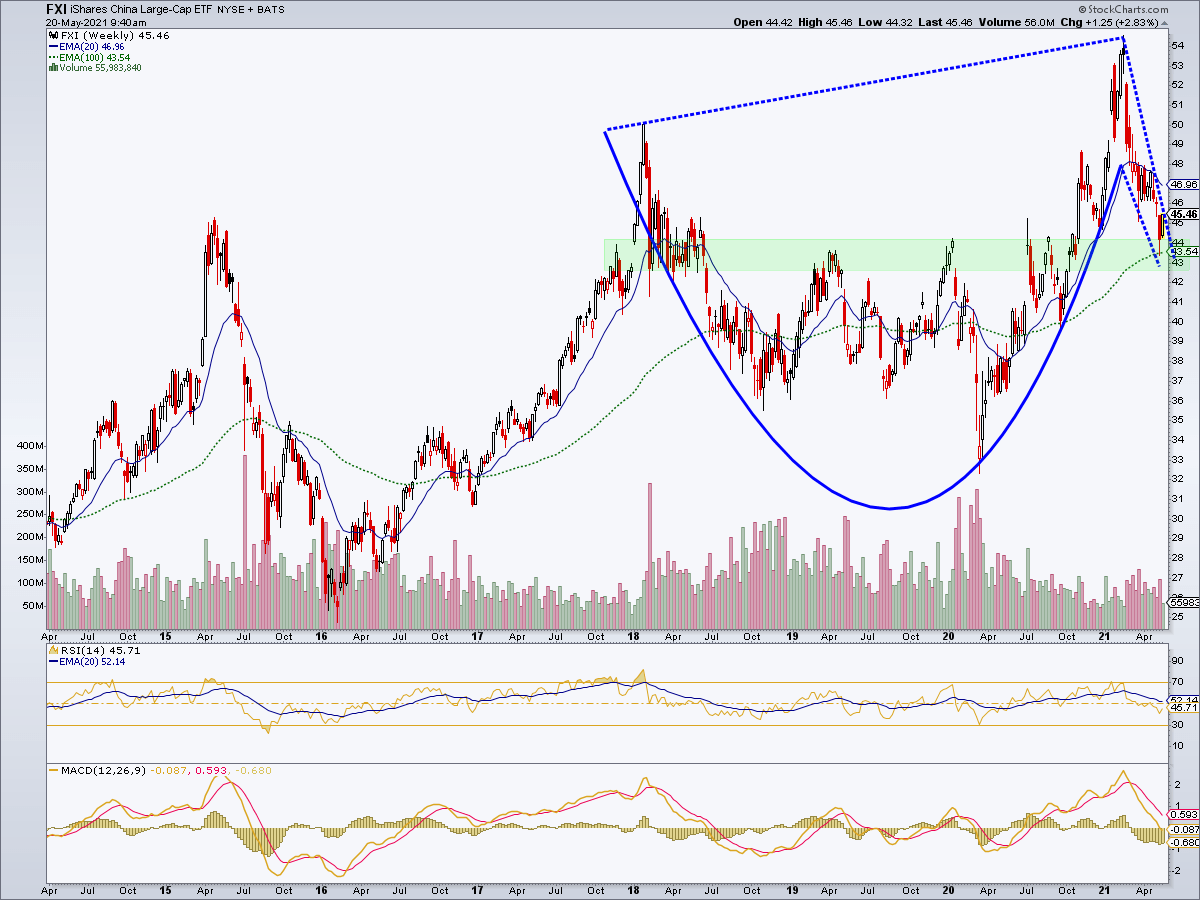Click the 46.96 price tag on the right axis

[x=1184, y=184]
